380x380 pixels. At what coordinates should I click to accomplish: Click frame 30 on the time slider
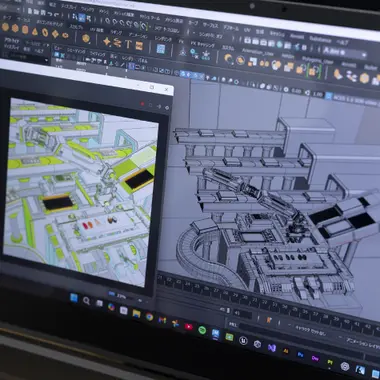[246, 297]
